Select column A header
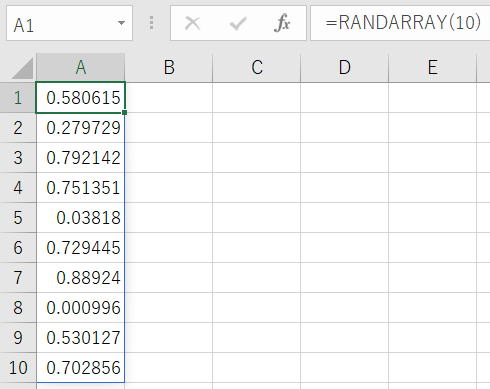 click(x=81, y=68)
